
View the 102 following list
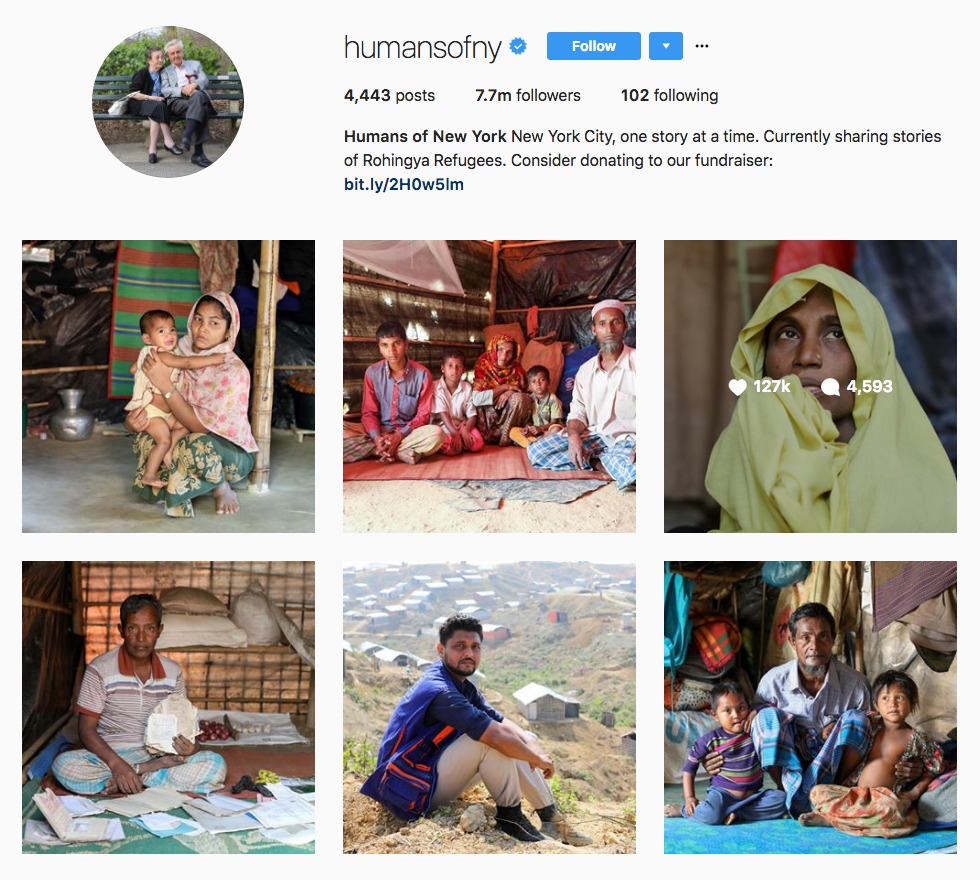coord(669,96)
